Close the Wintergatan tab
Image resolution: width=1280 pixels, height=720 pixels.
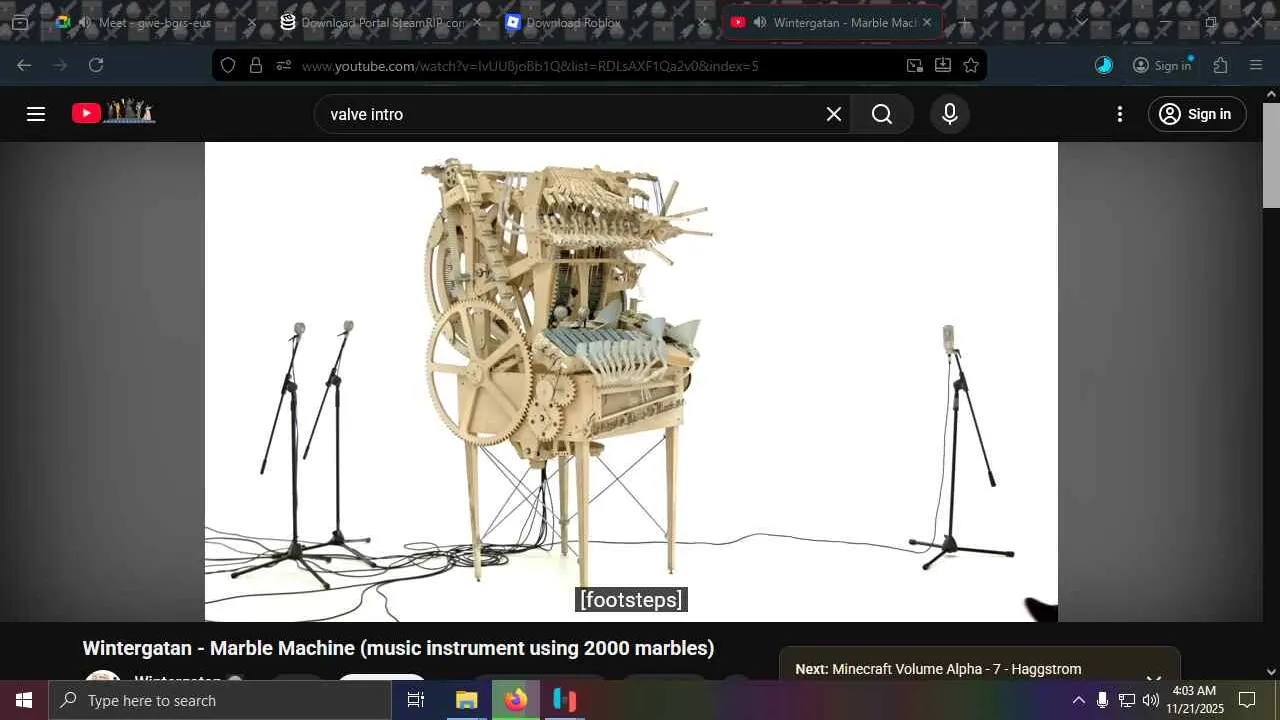point(927,22)
